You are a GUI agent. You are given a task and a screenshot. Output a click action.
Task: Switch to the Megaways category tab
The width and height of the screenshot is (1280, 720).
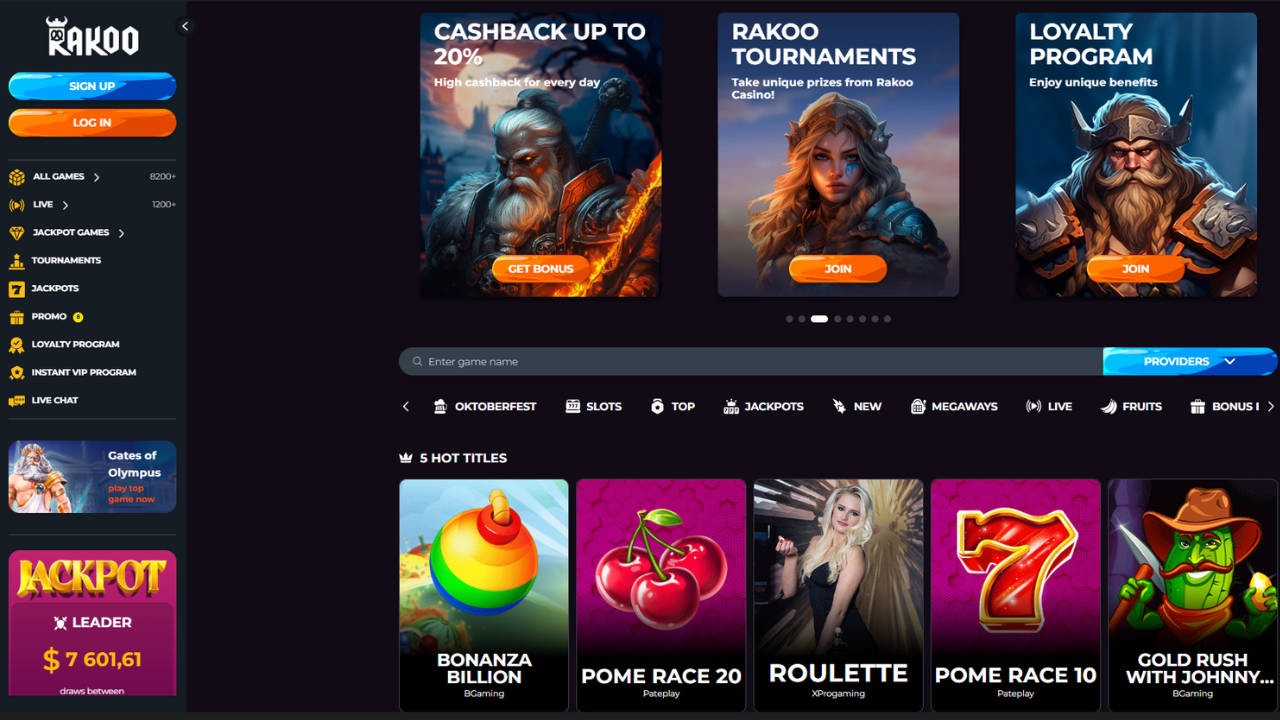pyautogui.click(x=954, y=407)
